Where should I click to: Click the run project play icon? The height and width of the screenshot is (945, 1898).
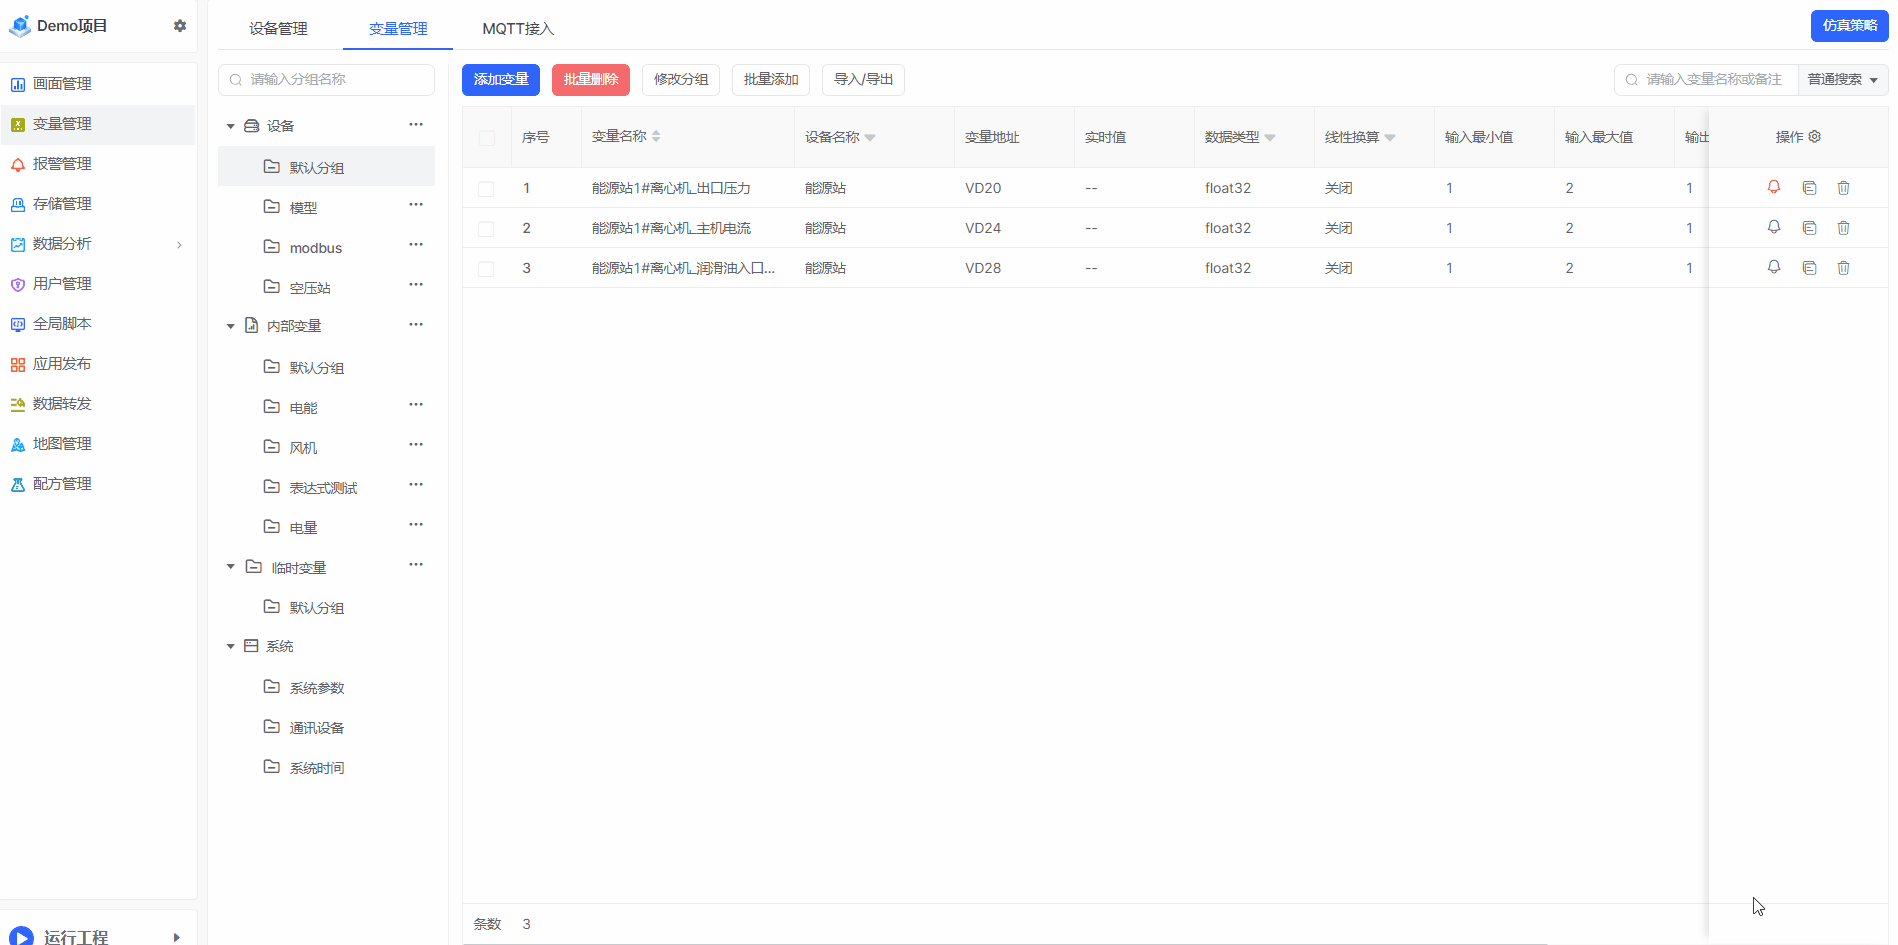tap(20, 936)
